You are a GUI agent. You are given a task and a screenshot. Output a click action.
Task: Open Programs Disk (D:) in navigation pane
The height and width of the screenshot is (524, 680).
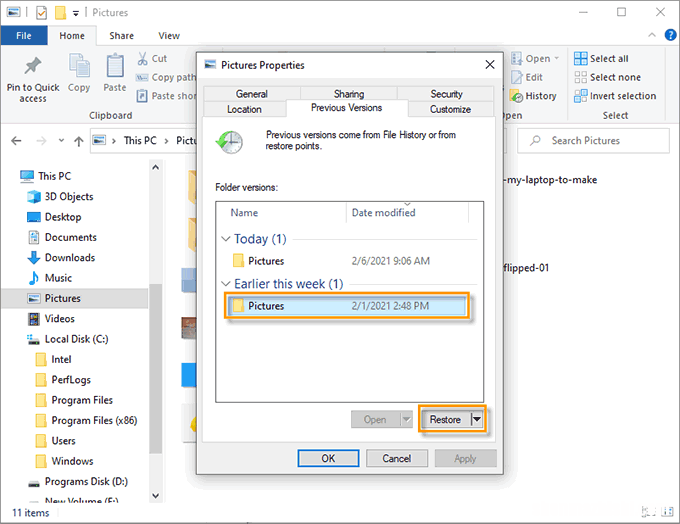pyautogui.click(x=78, y=482)
